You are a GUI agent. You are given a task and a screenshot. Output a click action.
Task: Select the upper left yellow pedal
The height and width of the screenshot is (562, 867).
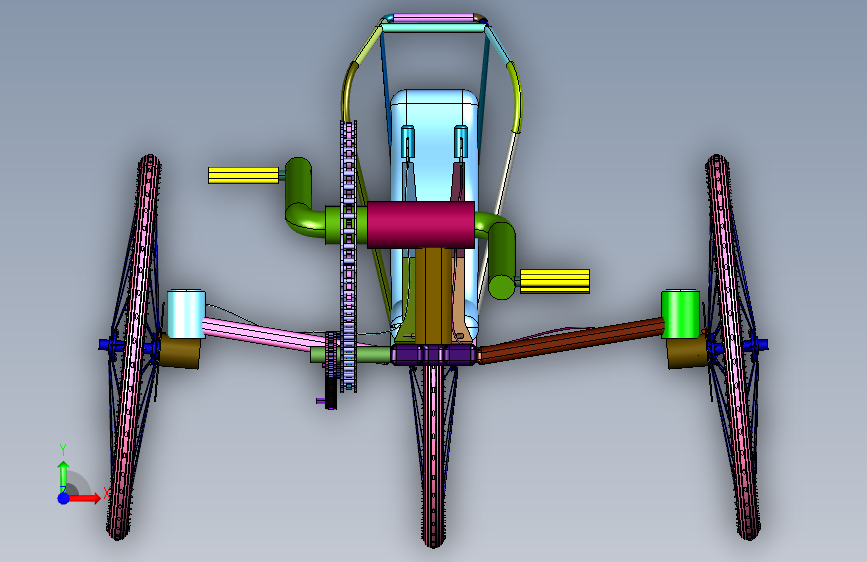[243, 175]
